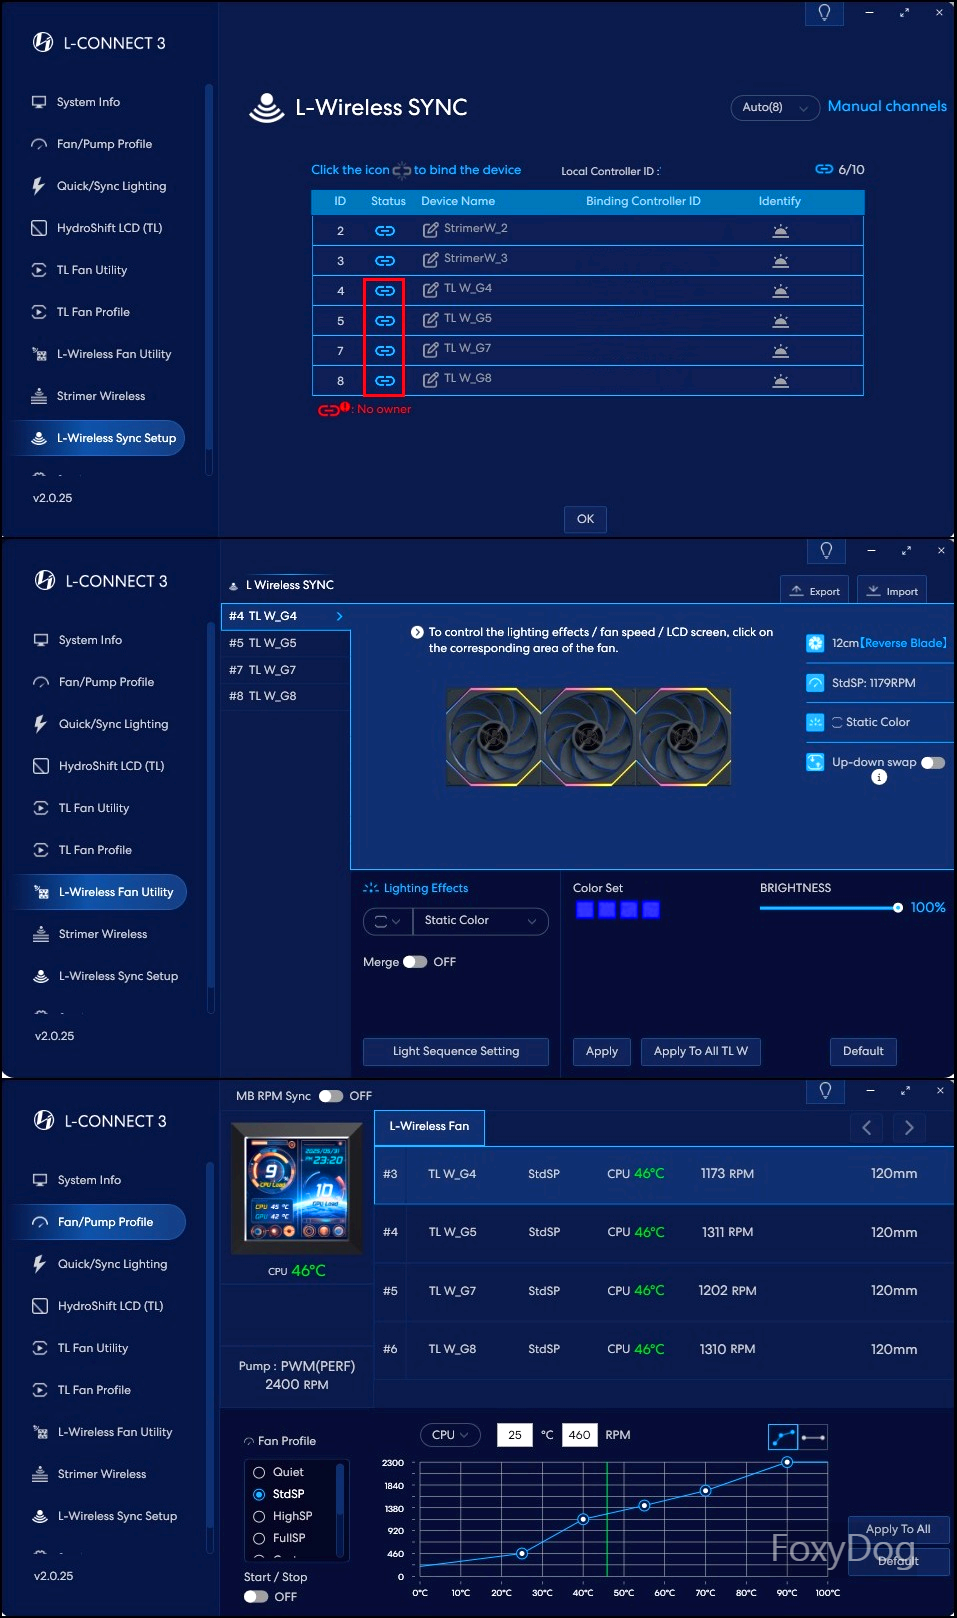Click Up-down swap info icon

pos(879,777)
